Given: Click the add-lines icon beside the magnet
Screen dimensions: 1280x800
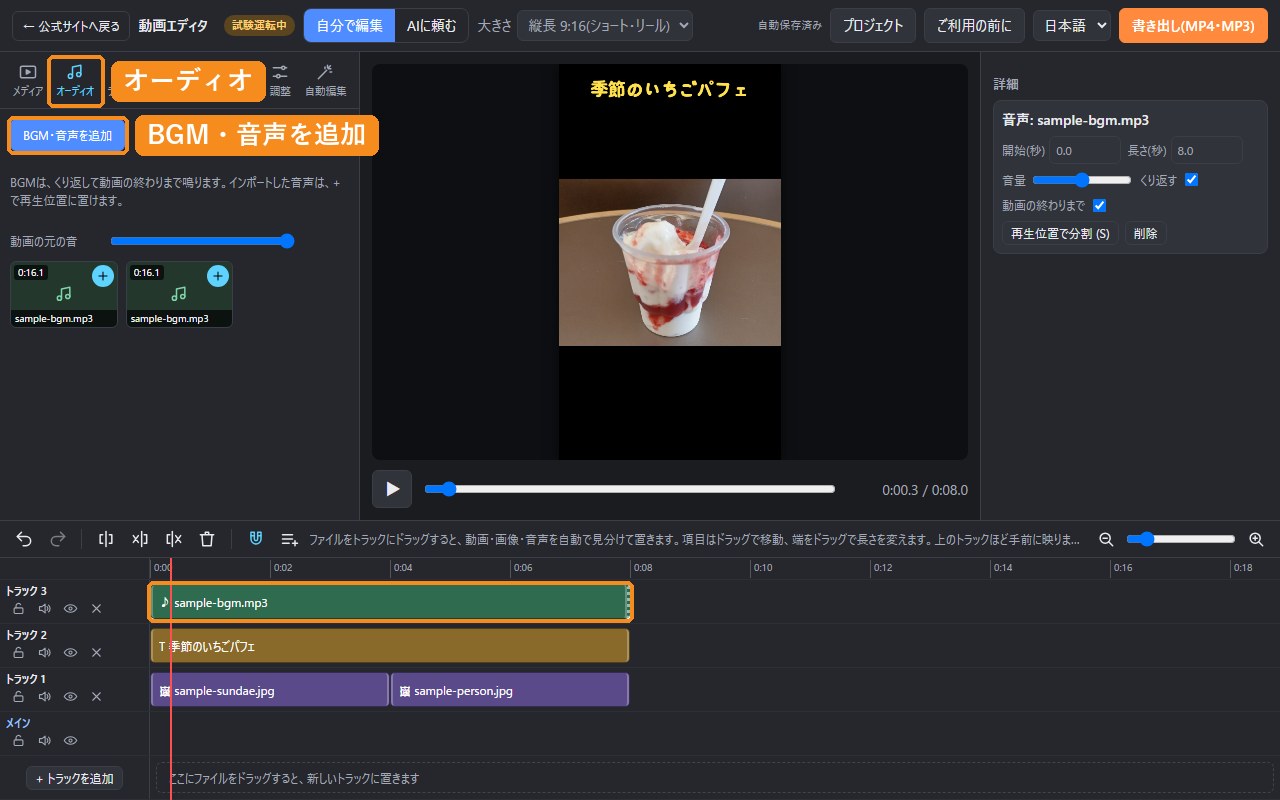Looking at the screenshot, I should pos(290,539).
